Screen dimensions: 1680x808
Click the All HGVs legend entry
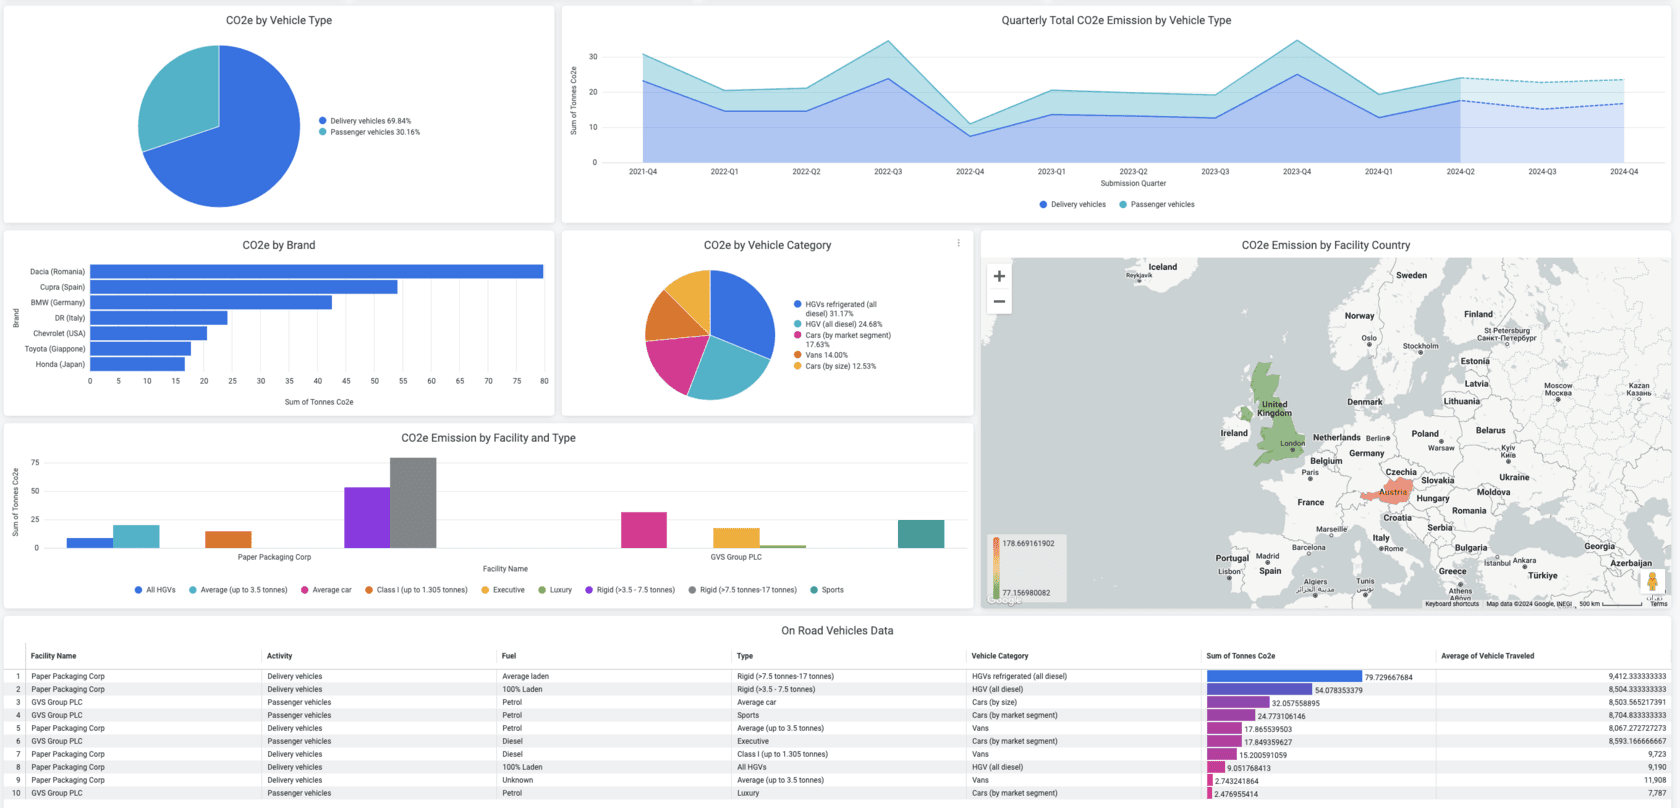(155, 590)
